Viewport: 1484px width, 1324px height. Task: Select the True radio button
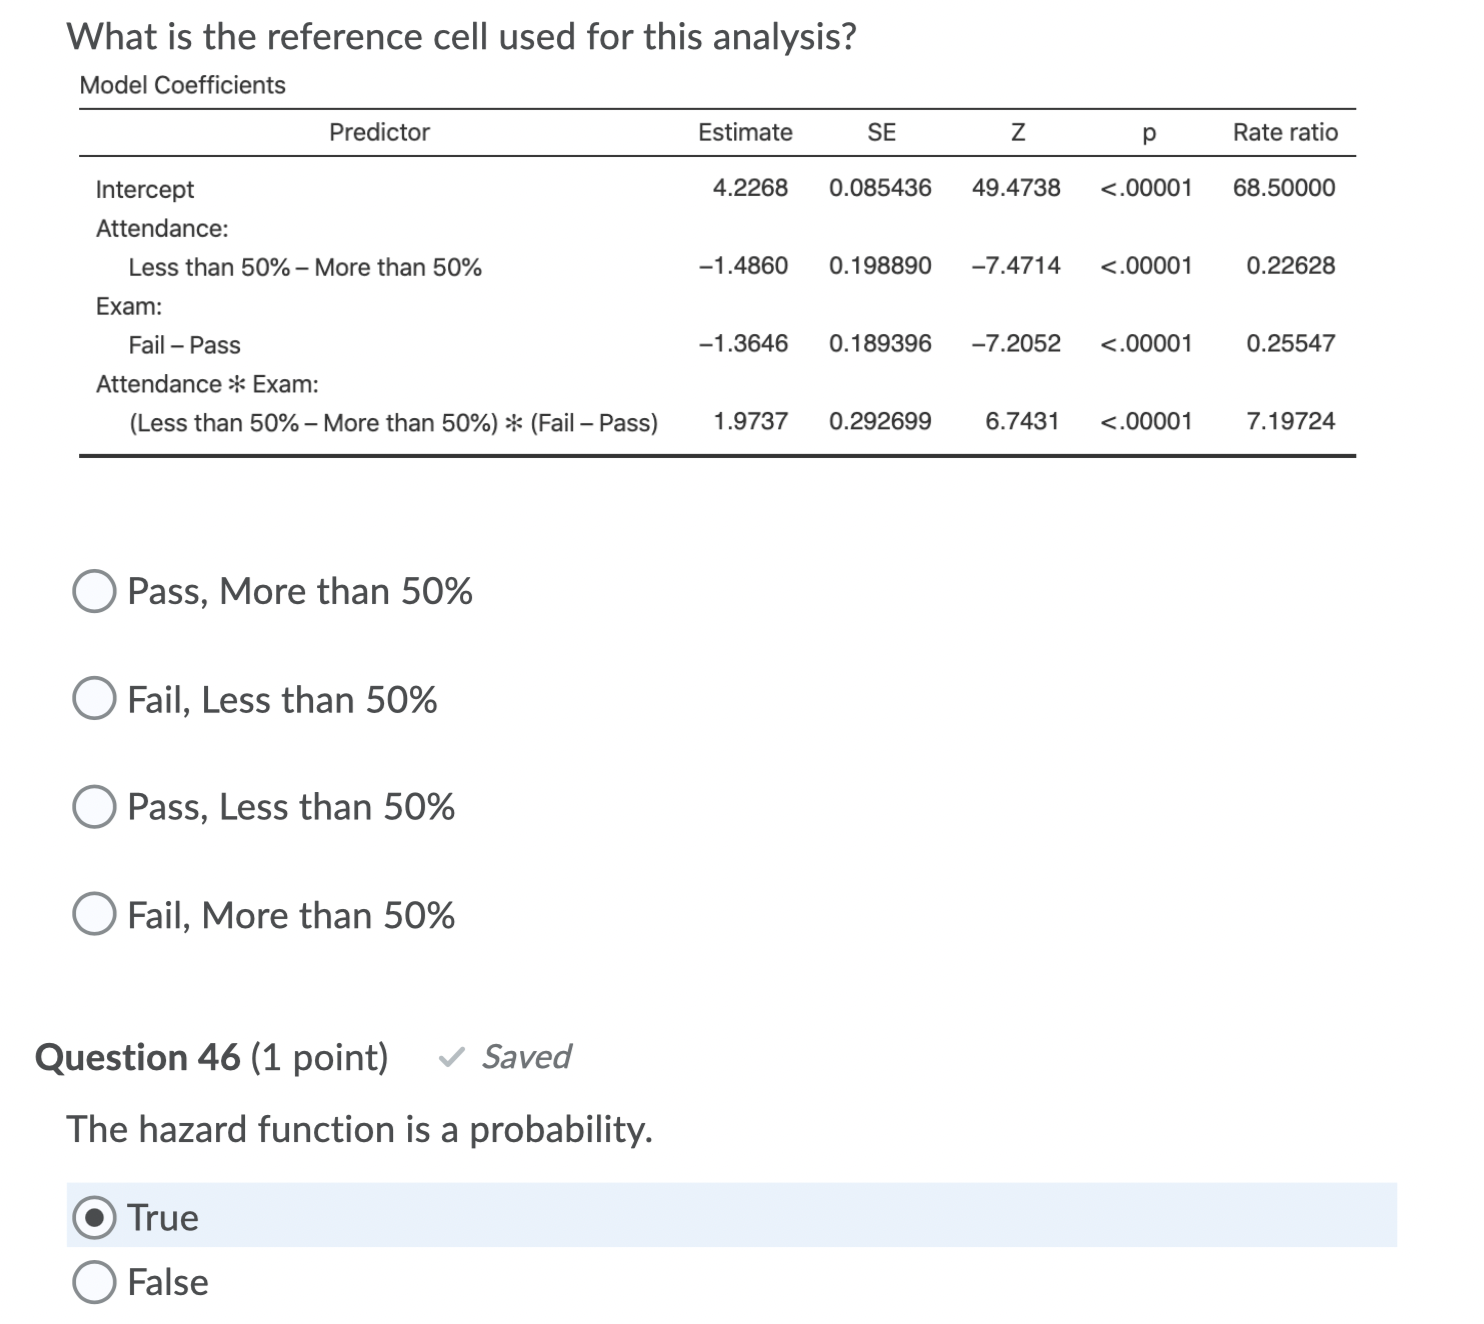95,1218
